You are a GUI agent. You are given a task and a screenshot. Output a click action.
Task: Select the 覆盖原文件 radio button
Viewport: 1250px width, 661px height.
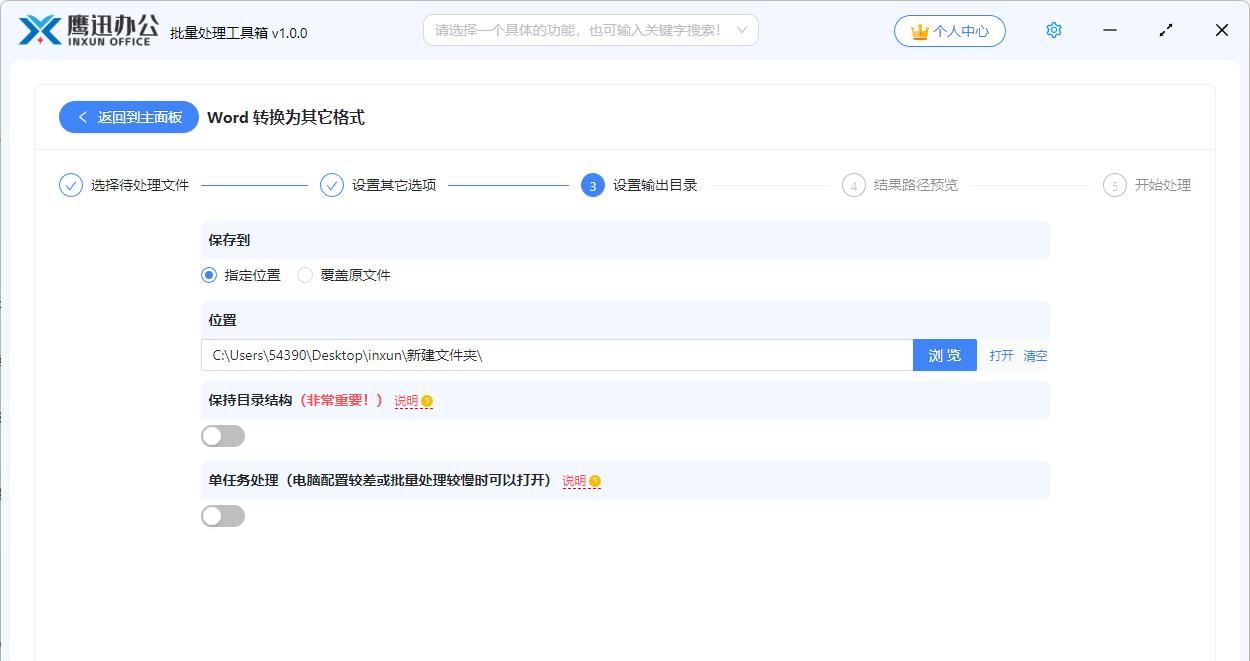[304, 275]
